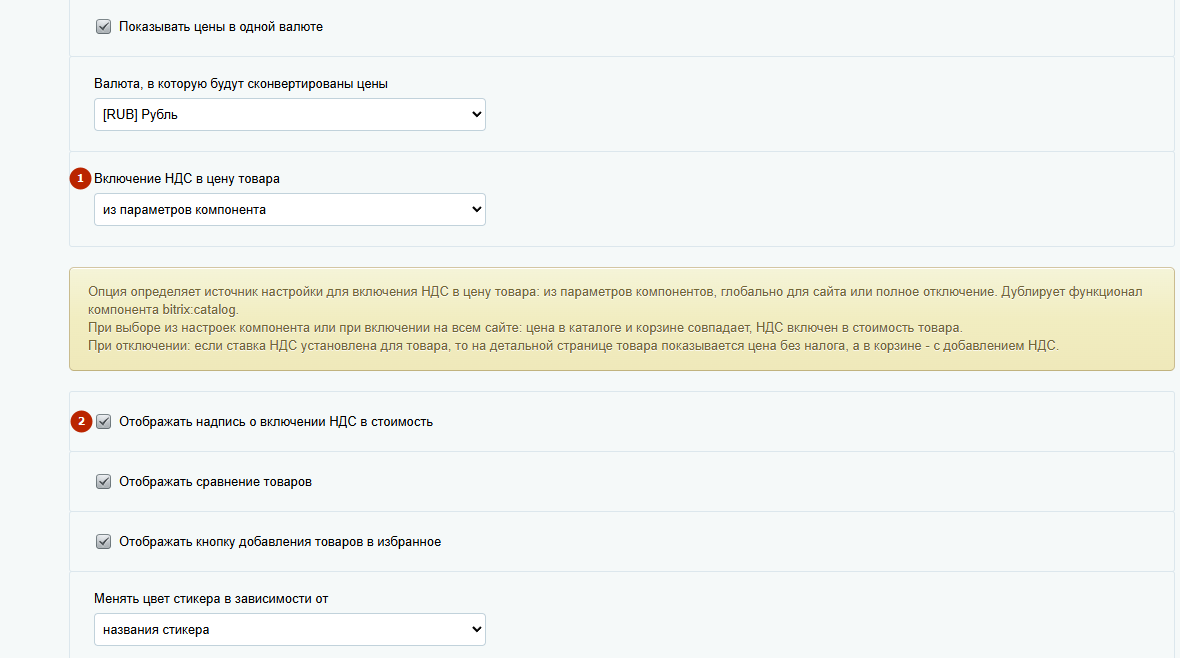Untick the single currency prices checkbox

[103, 27]
